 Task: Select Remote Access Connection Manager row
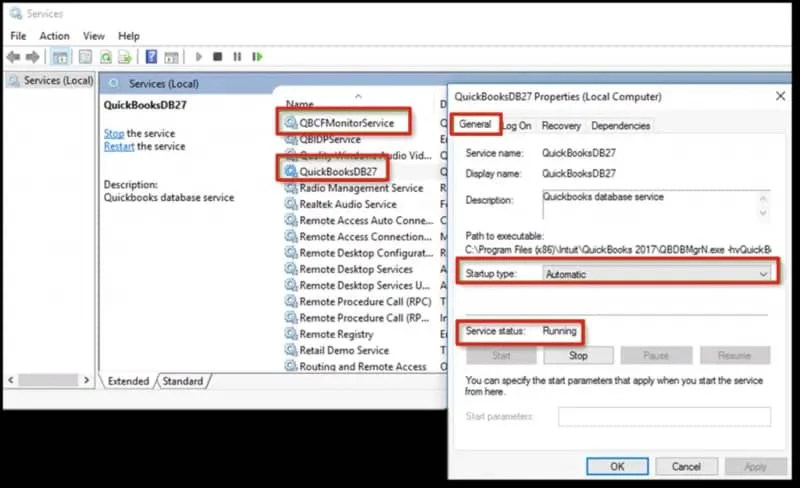pyautogui.click(x=365, y=237)
